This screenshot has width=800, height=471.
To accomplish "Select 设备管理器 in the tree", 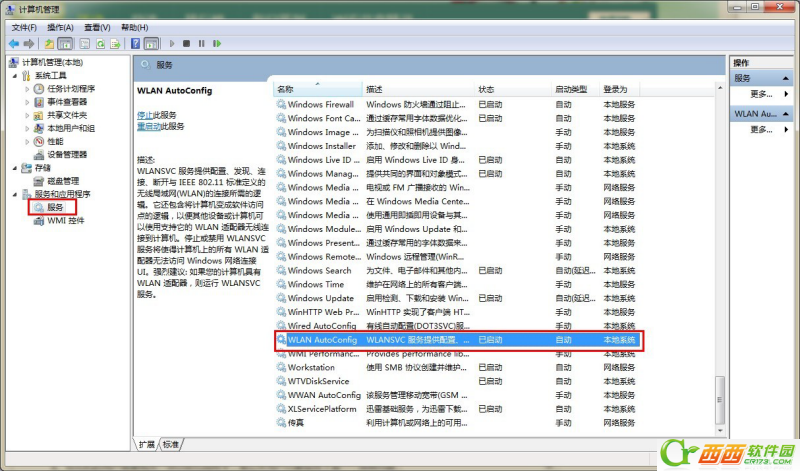I will tap(67, 155).
